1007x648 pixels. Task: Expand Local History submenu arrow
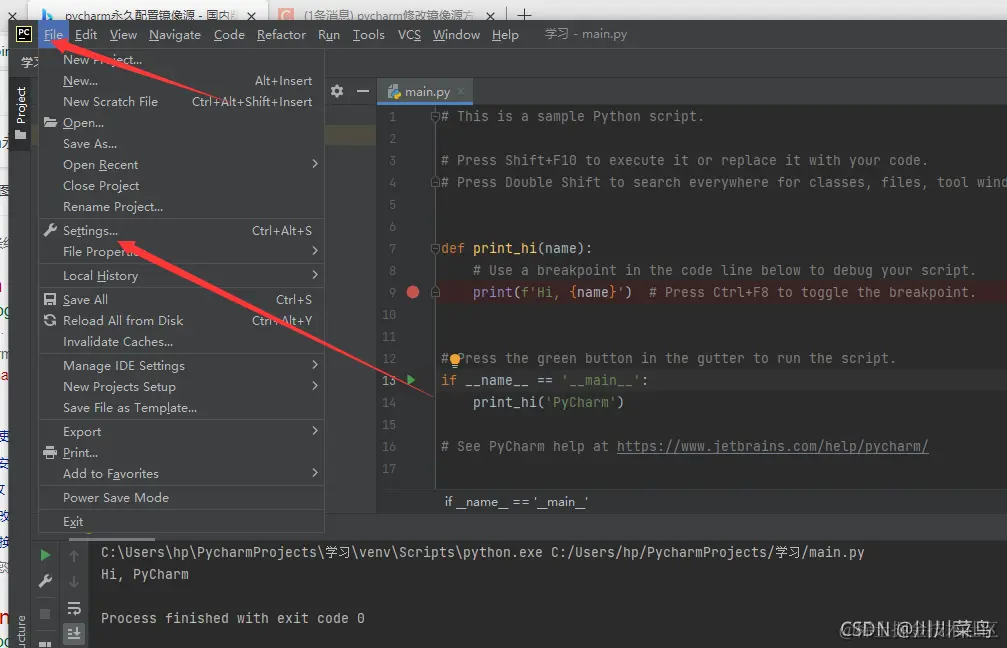[x=315, y=275]
